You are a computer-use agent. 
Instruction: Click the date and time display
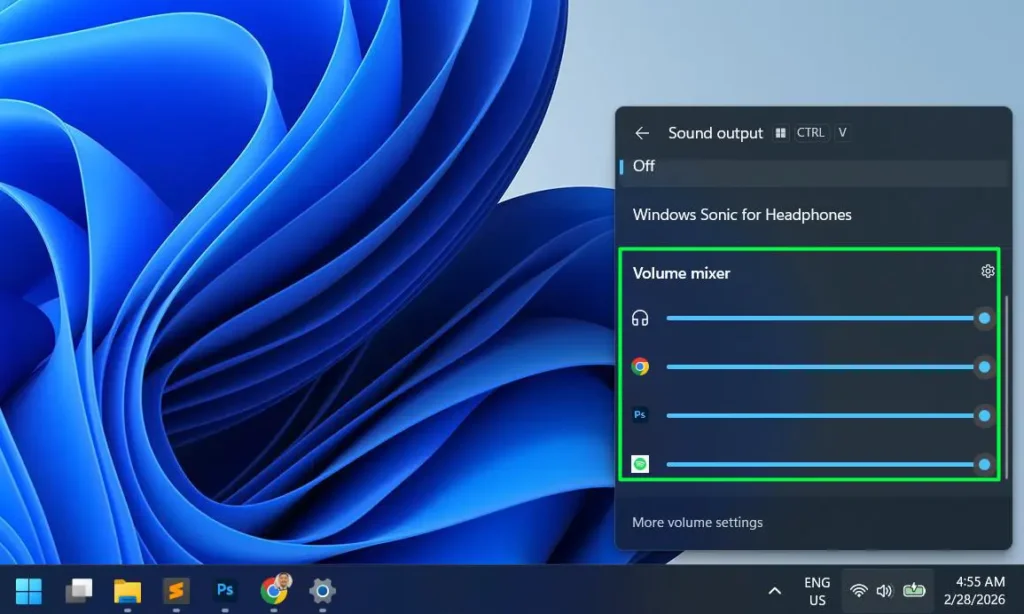click(973, 590)
